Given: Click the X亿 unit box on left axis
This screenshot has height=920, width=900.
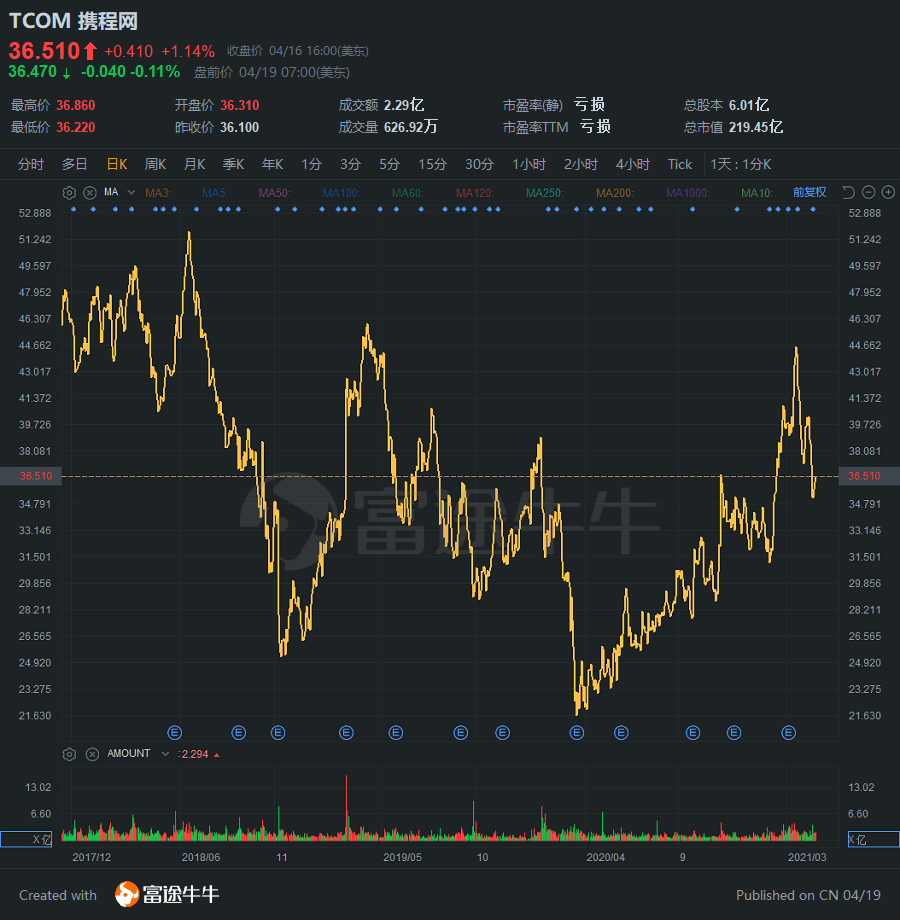Looking at the screenshot, I should point(26,840).
